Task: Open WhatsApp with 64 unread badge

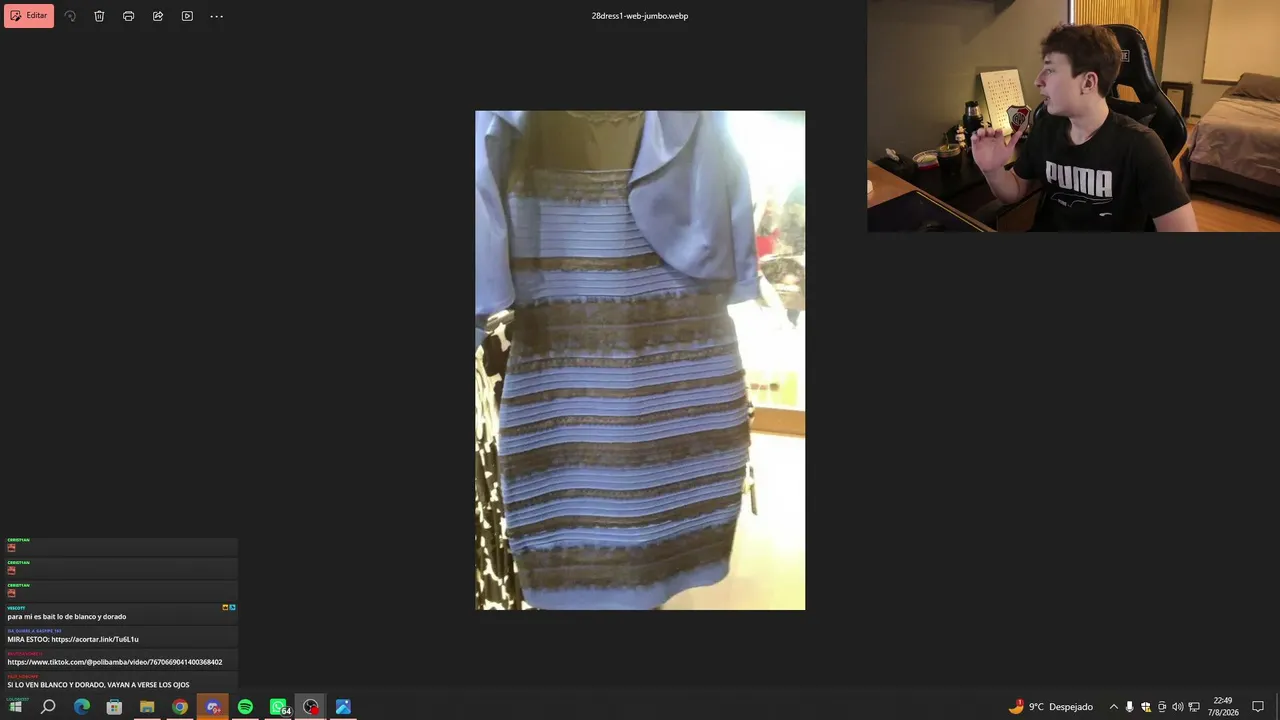Action: 279,707
